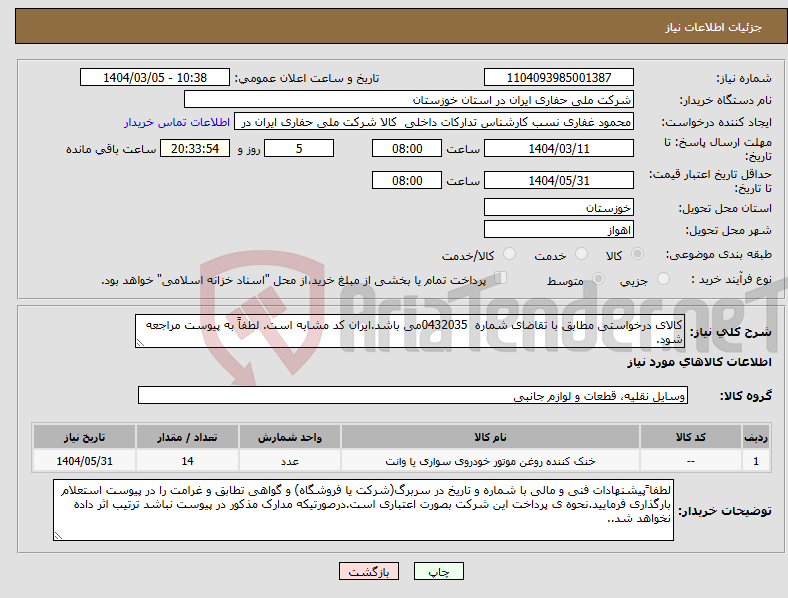Click the اطلاعات کالاهای مورد نیاز section heading

(699, 362)
